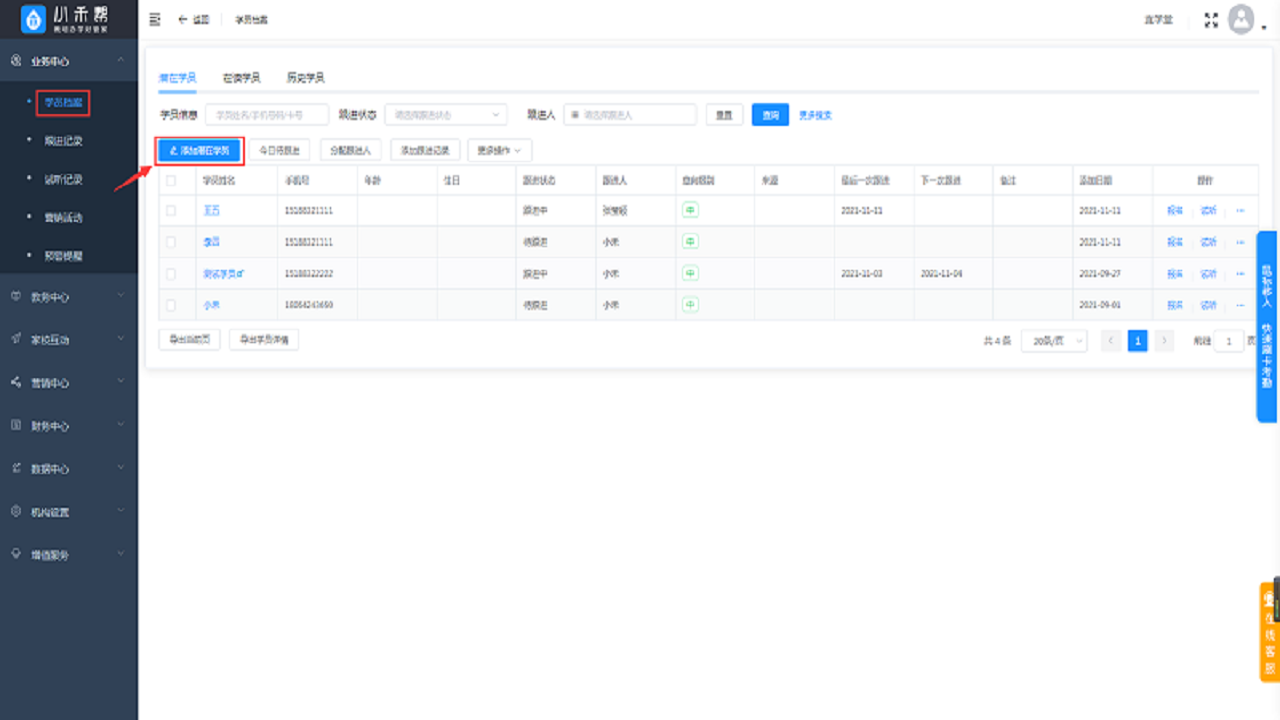
Task: Collapse the sidebar using the hamburger icon
Action: coord(155,18)
